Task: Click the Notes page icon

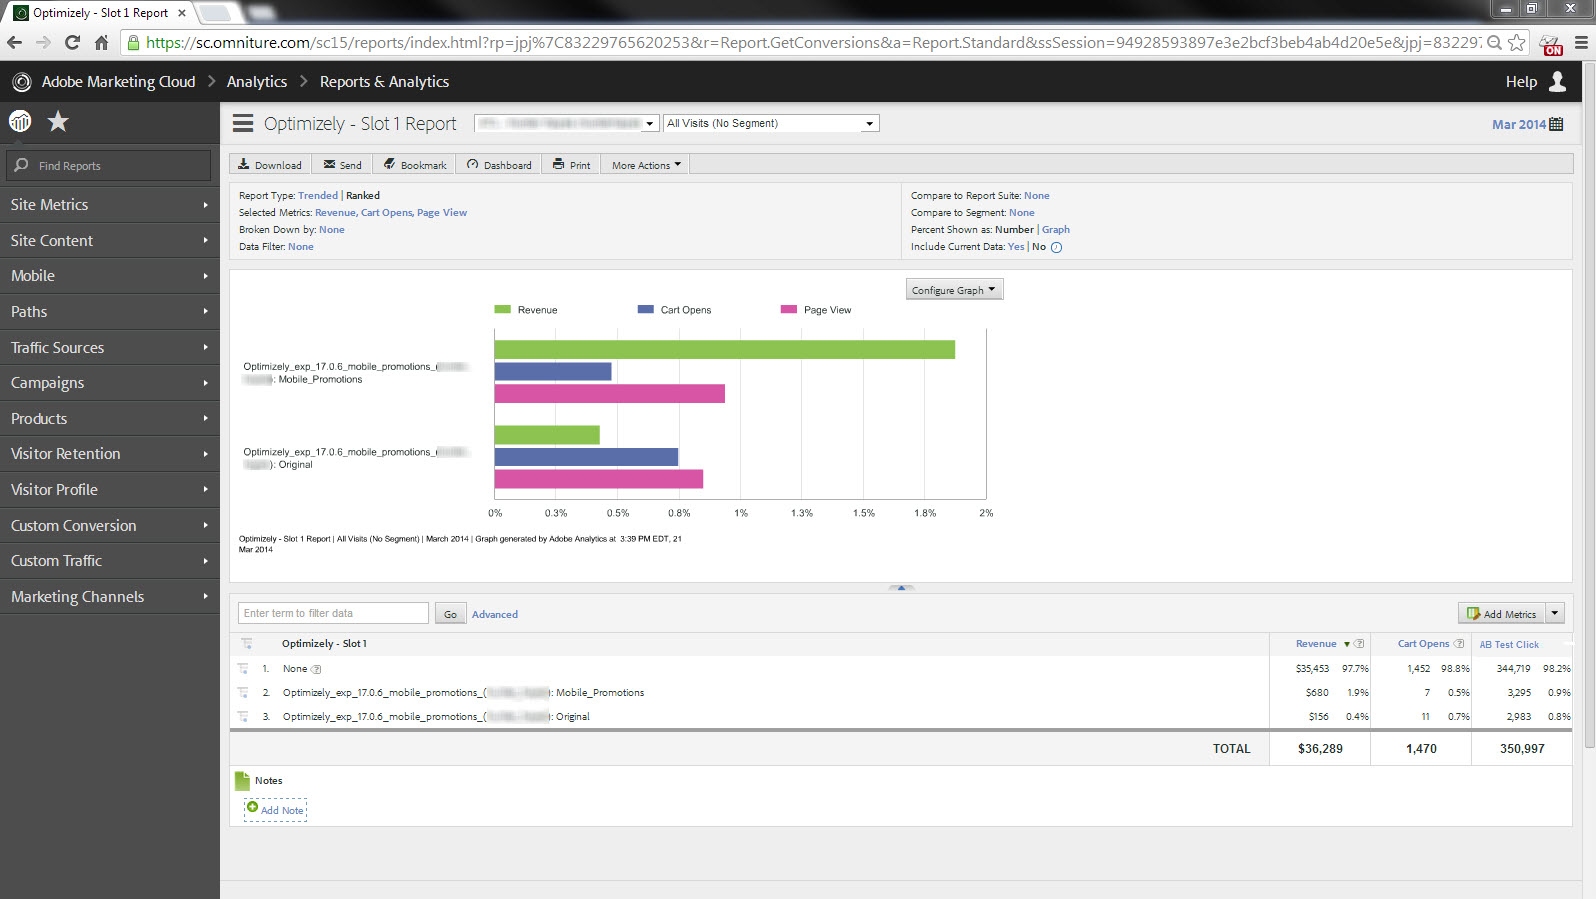Action: (x=242, y=781)
